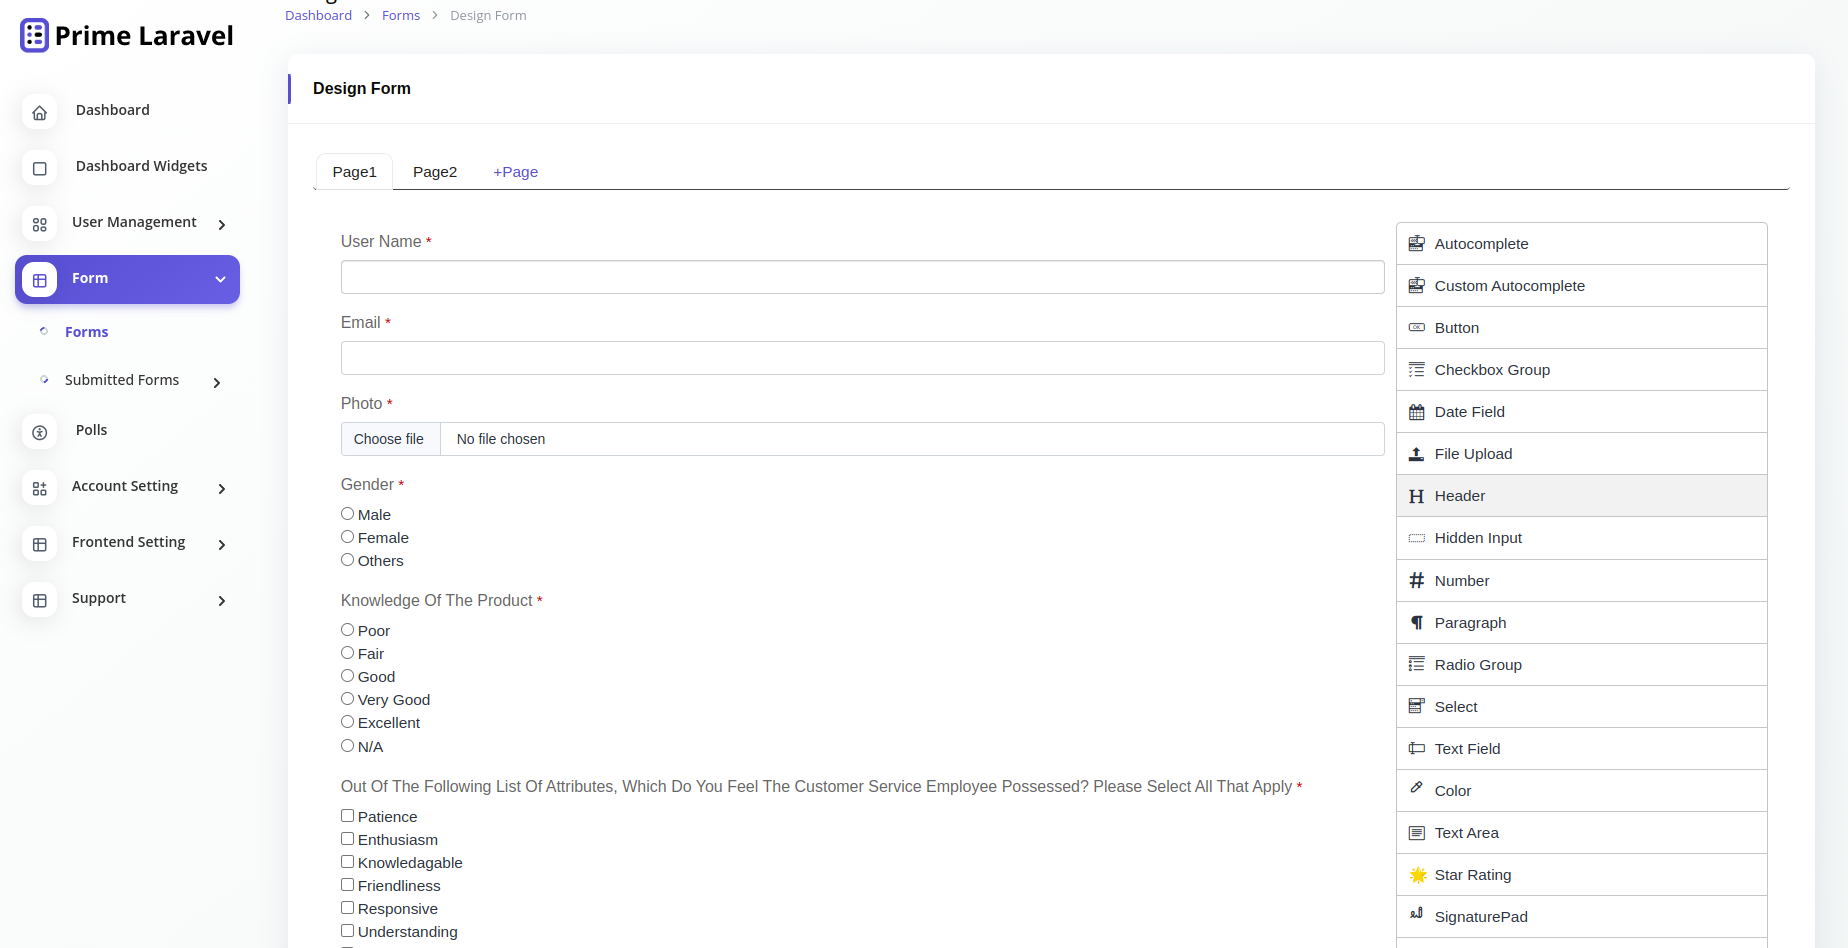Click the Dashboard home icon
The width and height of the screenshot is (1848, 948).
pos(40,112)
